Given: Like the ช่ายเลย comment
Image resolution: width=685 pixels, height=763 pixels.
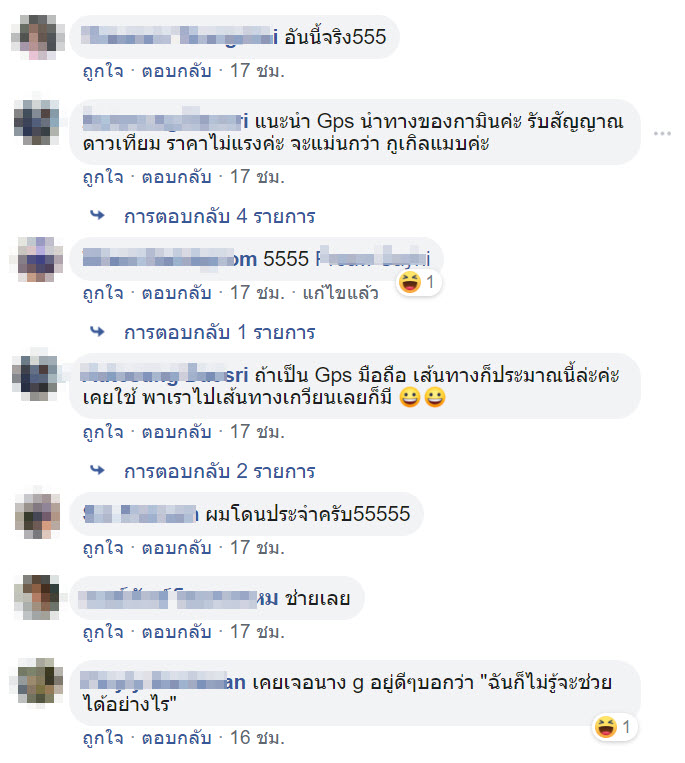Looking at the screenshot, I should 103,632.
